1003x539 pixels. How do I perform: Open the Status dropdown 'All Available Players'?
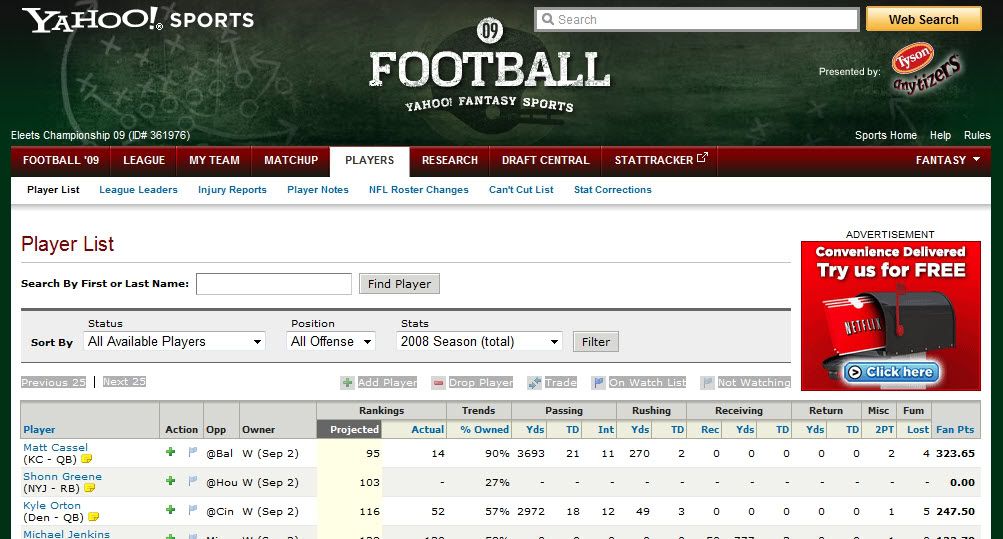[x=175, y=341]
